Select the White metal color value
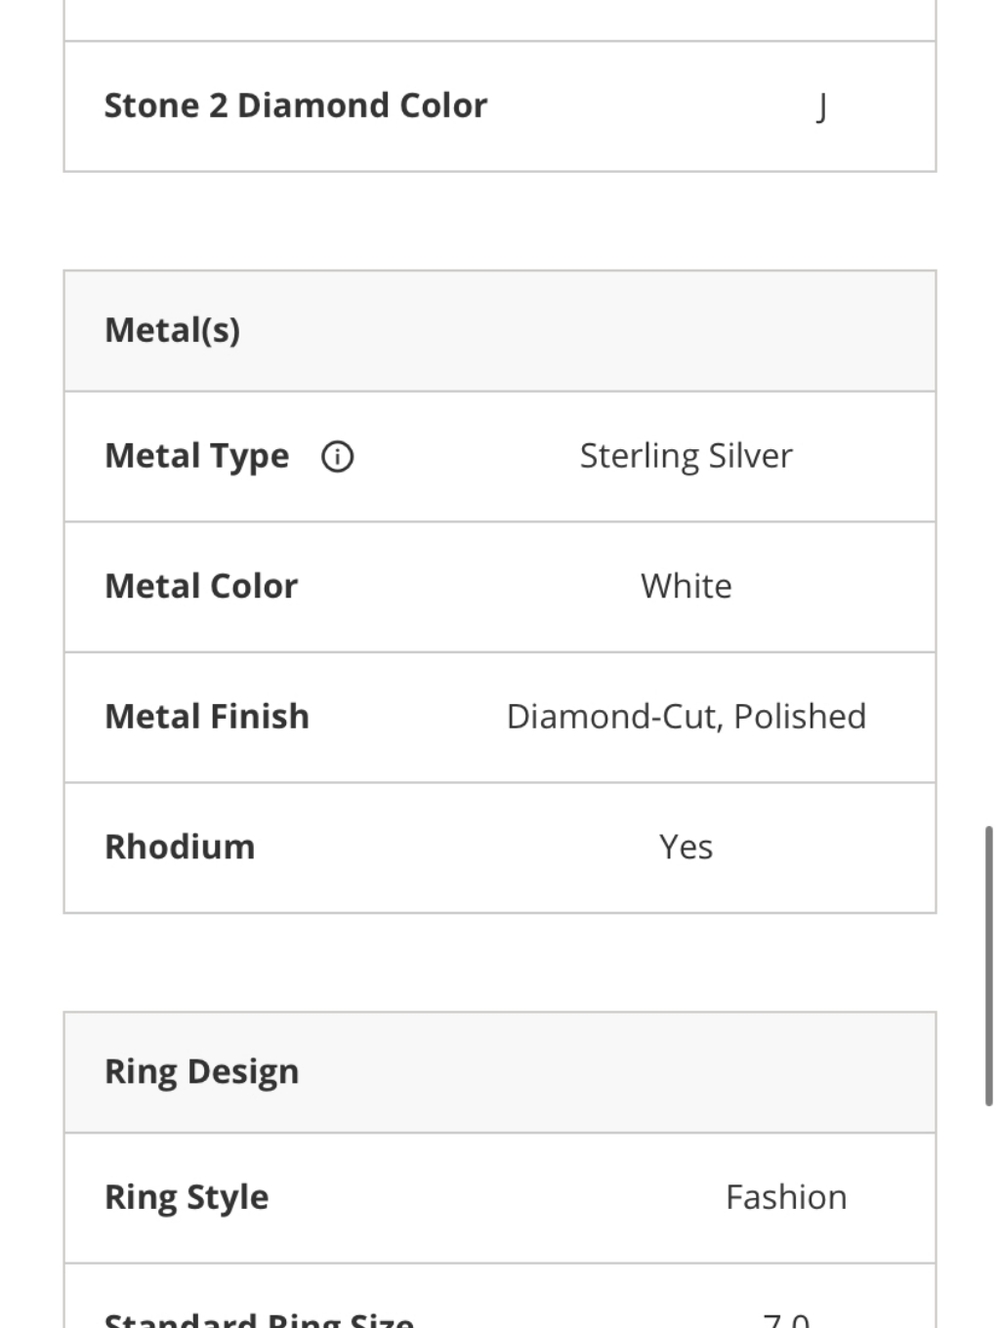The width and height of the screenshot is (1000, 1328). [x=686, y=587]
